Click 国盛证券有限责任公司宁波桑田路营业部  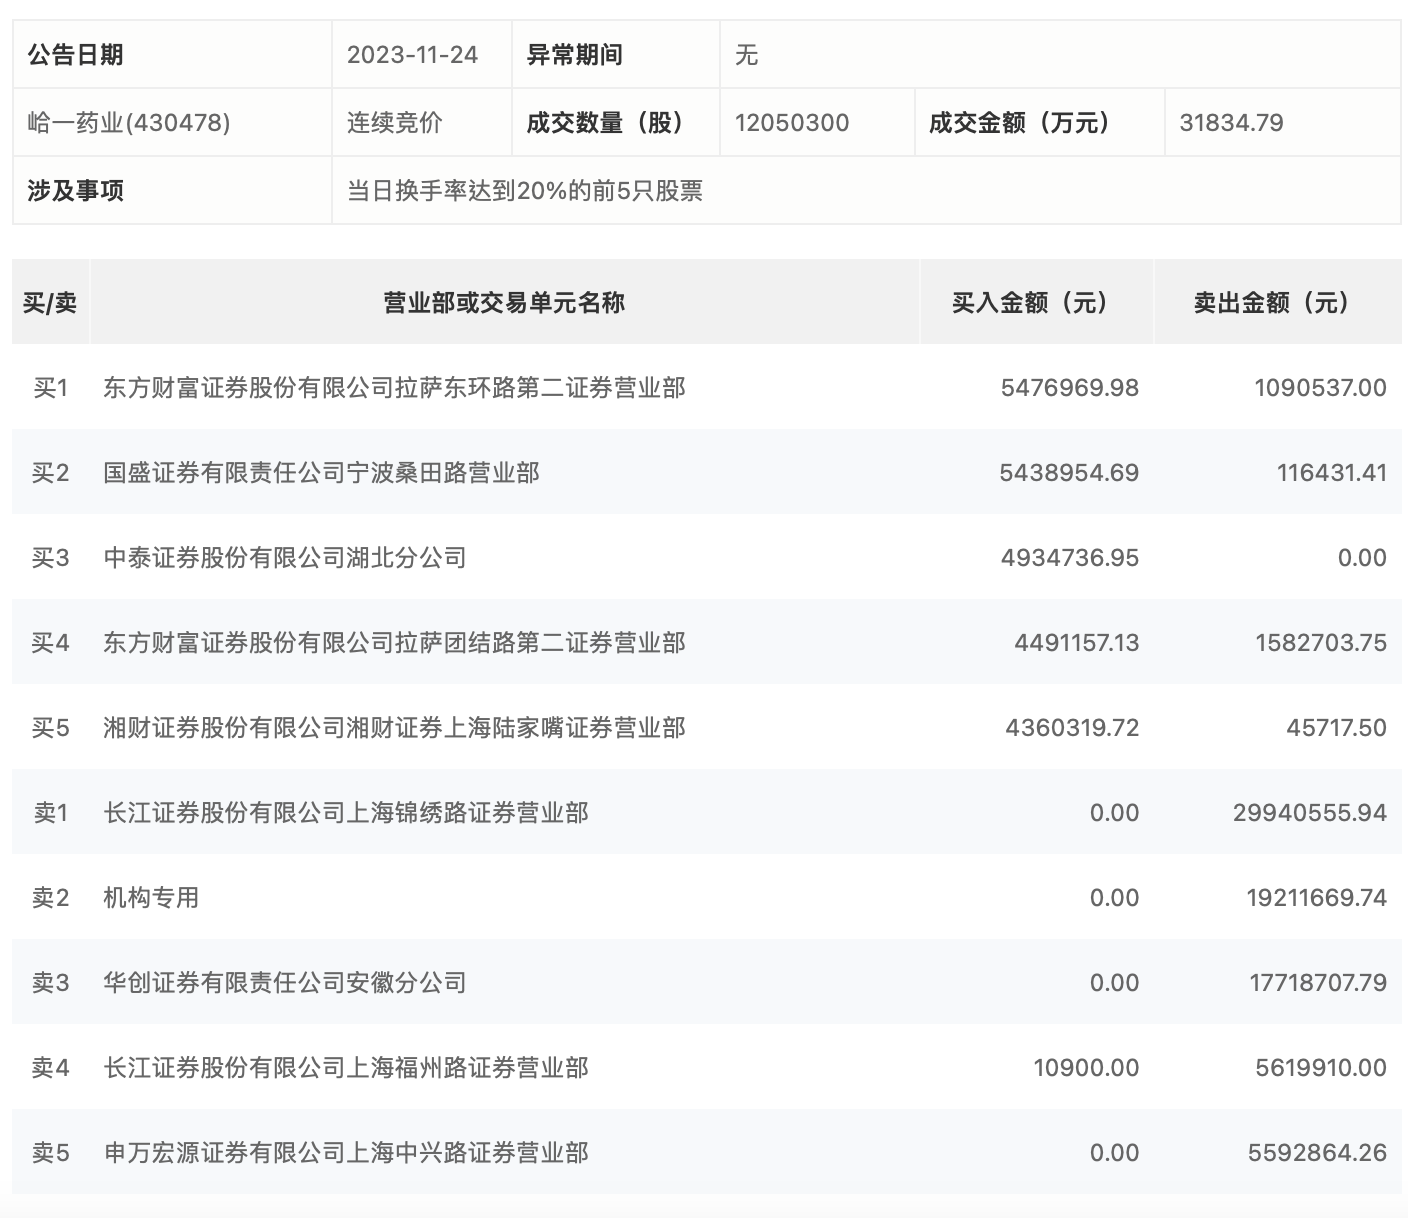321,473
